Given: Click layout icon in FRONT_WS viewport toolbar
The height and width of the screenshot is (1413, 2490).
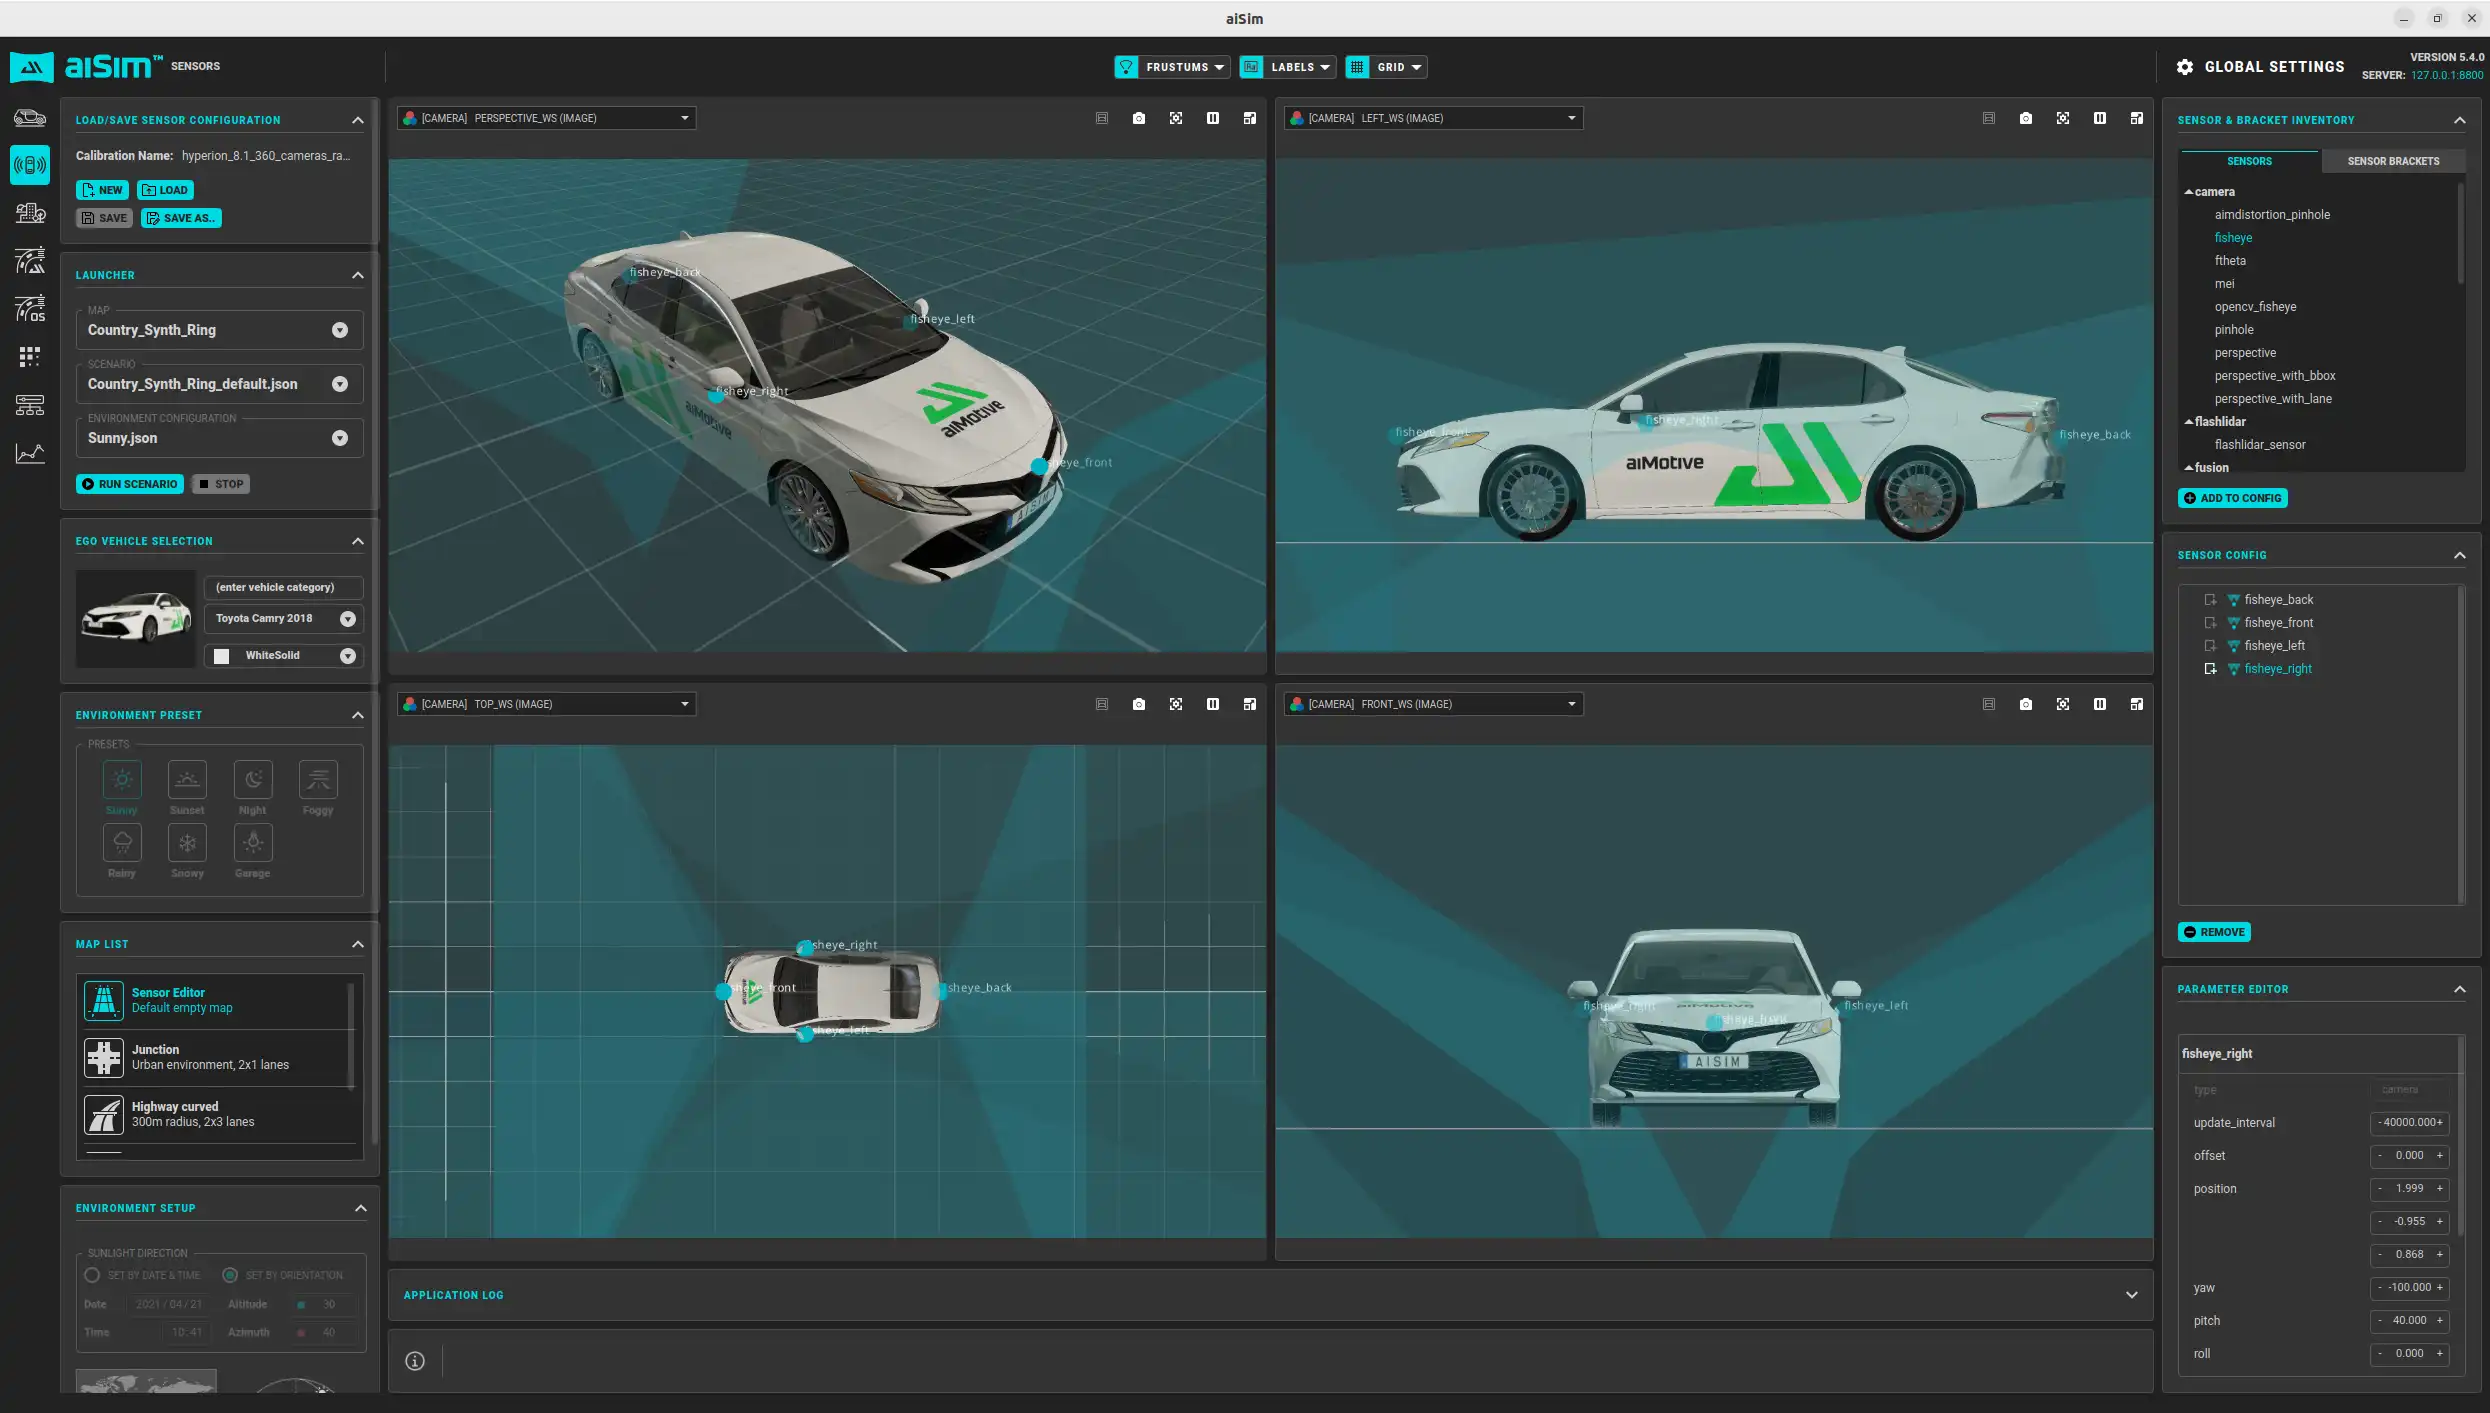Looking at the screenshot, I should pos(2137,704).
